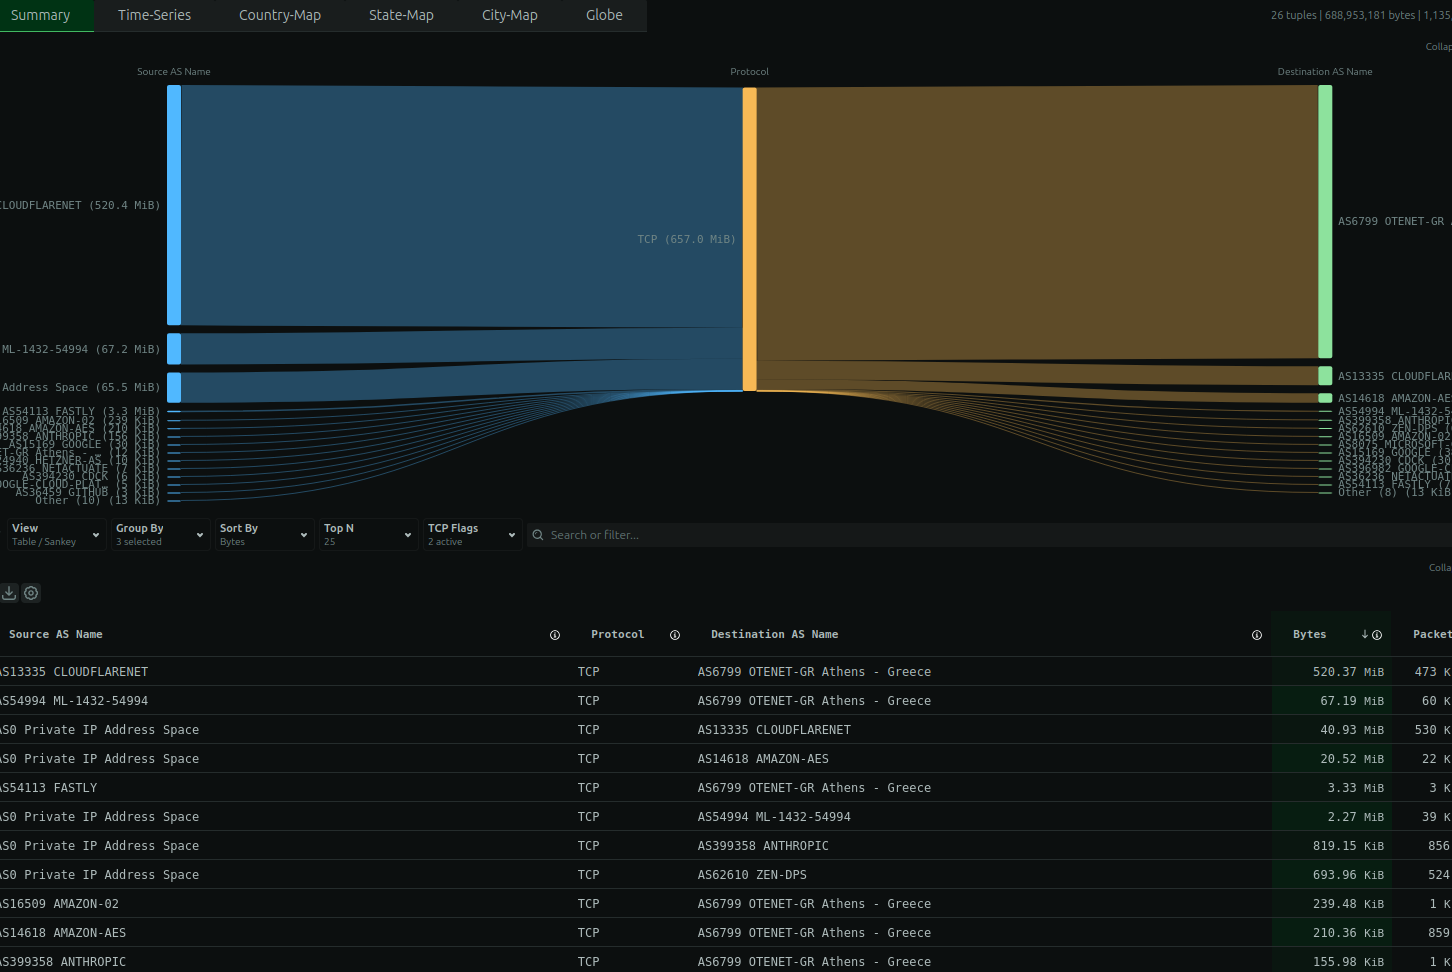Screen dimensions: 1452x972
Task: Click the 40.93 MiB bytes cell
Action: tap(1331, 730)
